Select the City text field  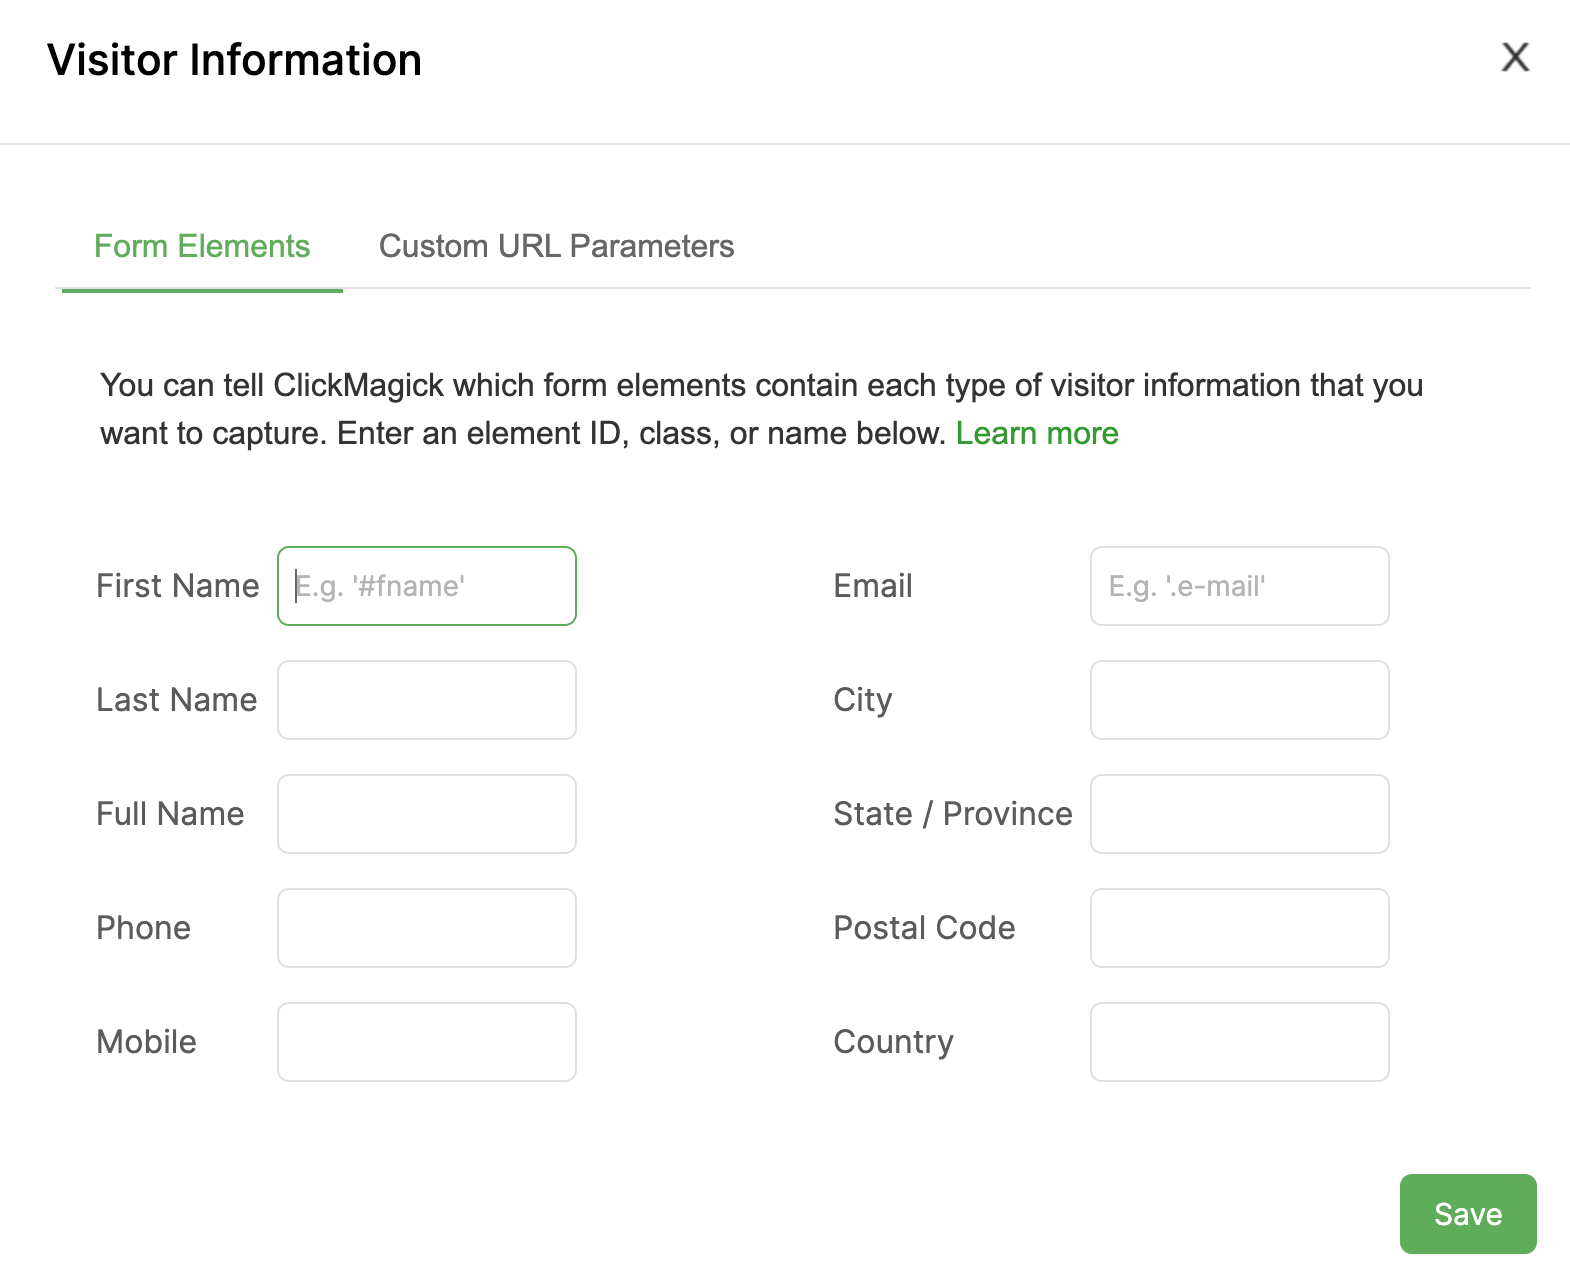coord(1239,700)
